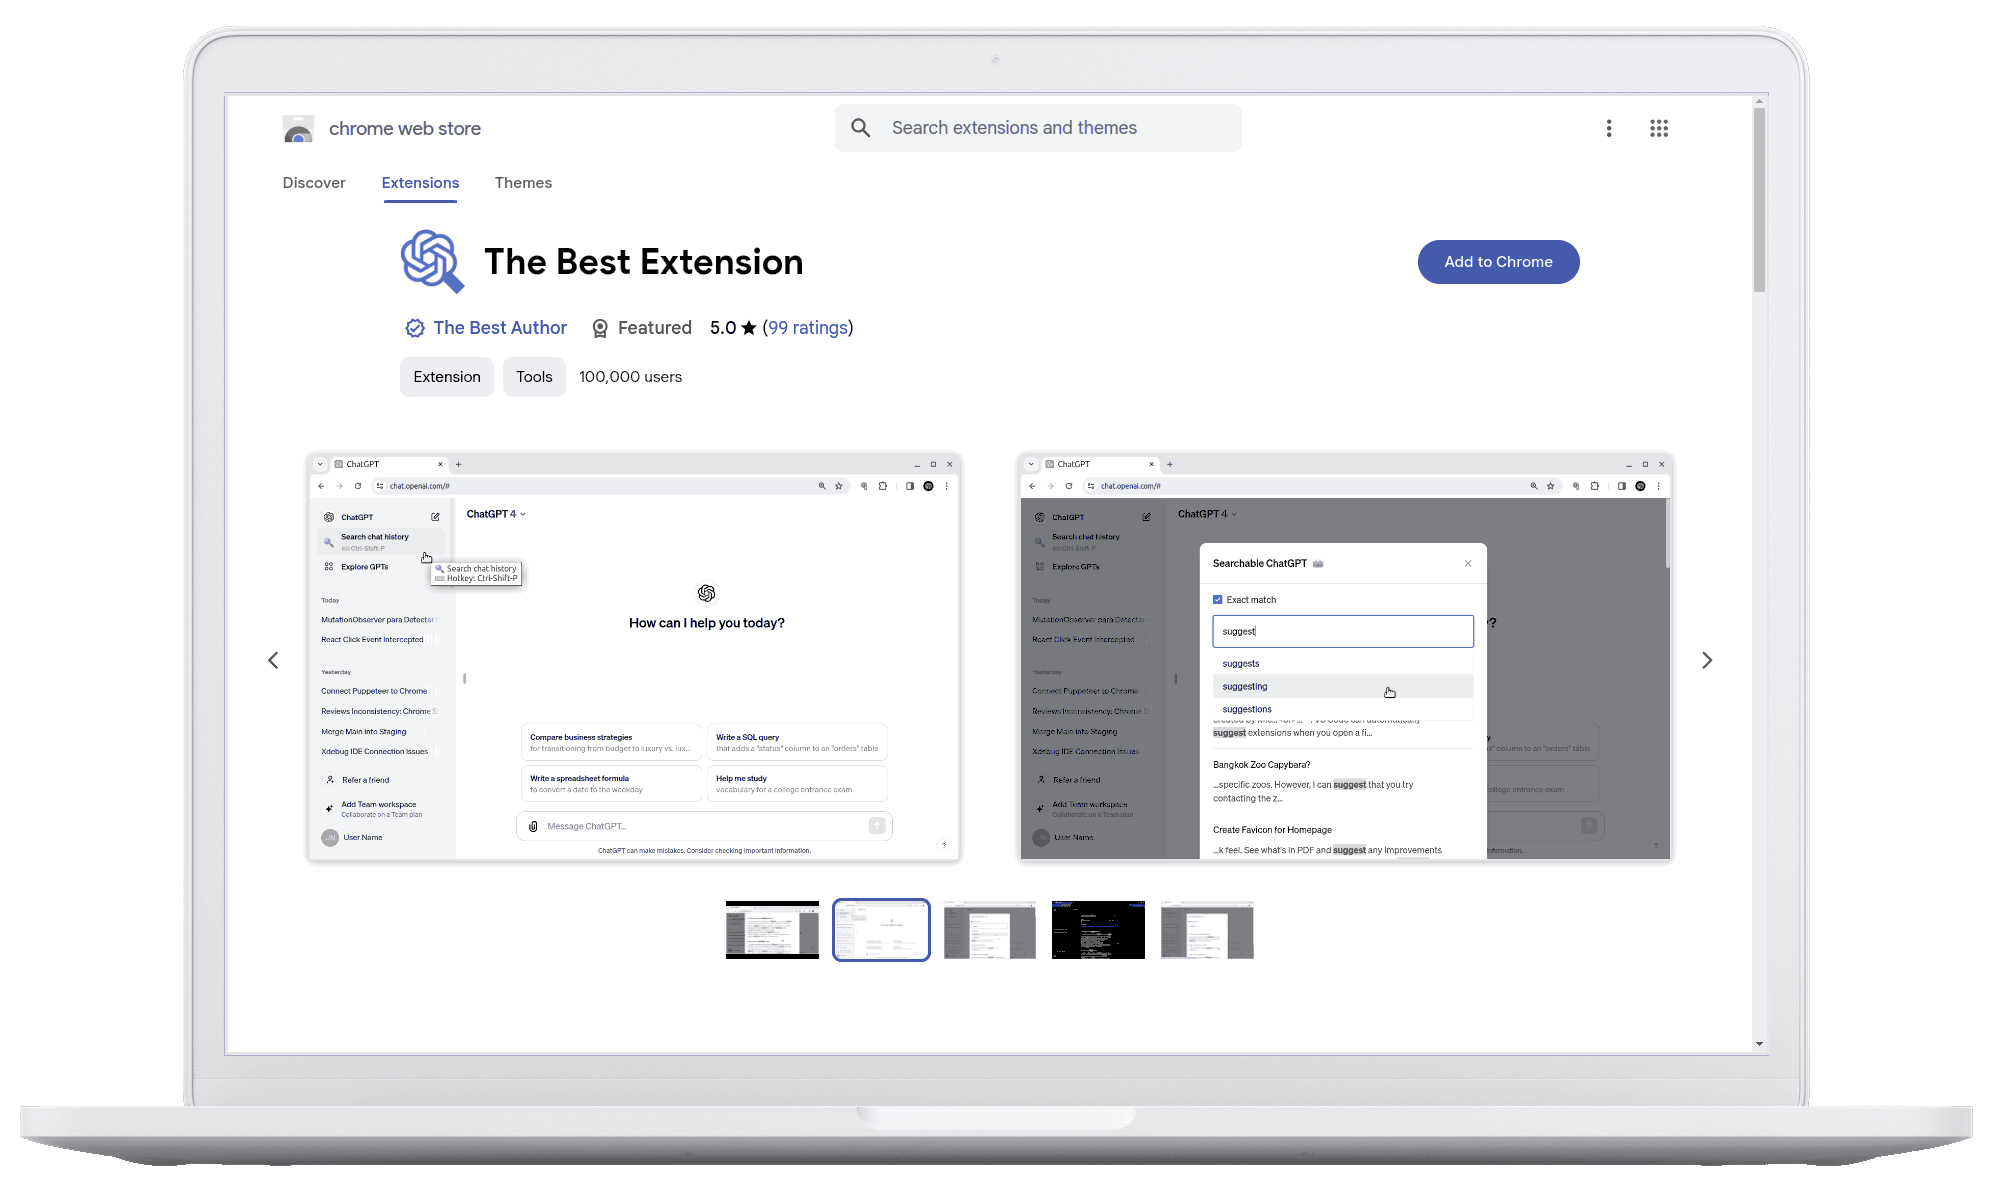The image size is (2000, 1201).
Task: Open the 99 ratings link
Action: tap(807, 328)
